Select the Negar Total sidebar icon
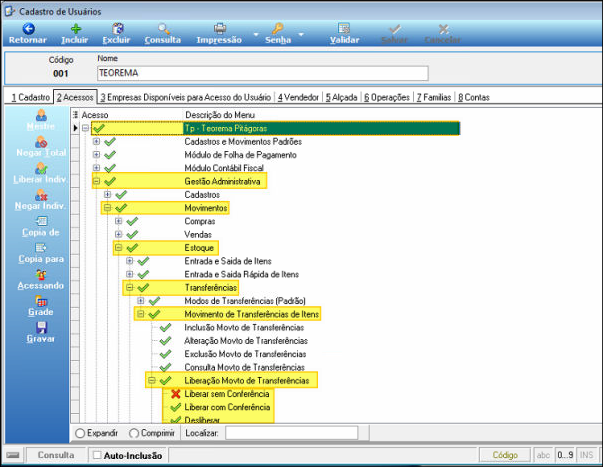 (41, 142)
